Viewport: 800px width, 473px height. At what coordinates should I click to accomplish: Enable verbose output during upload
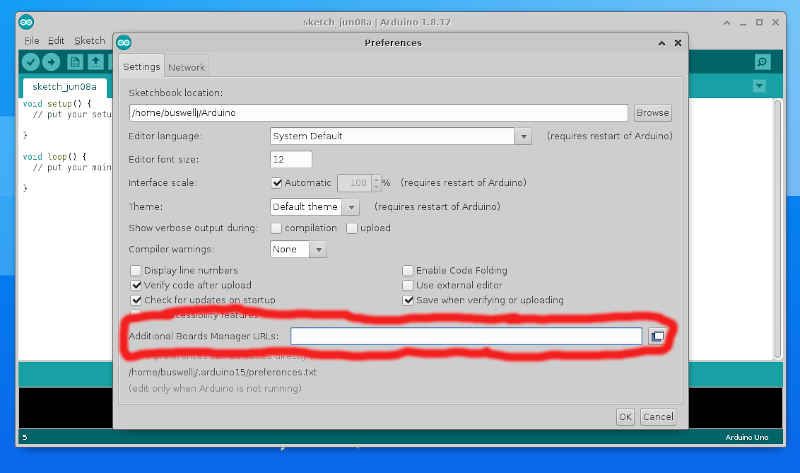[352, 228]
